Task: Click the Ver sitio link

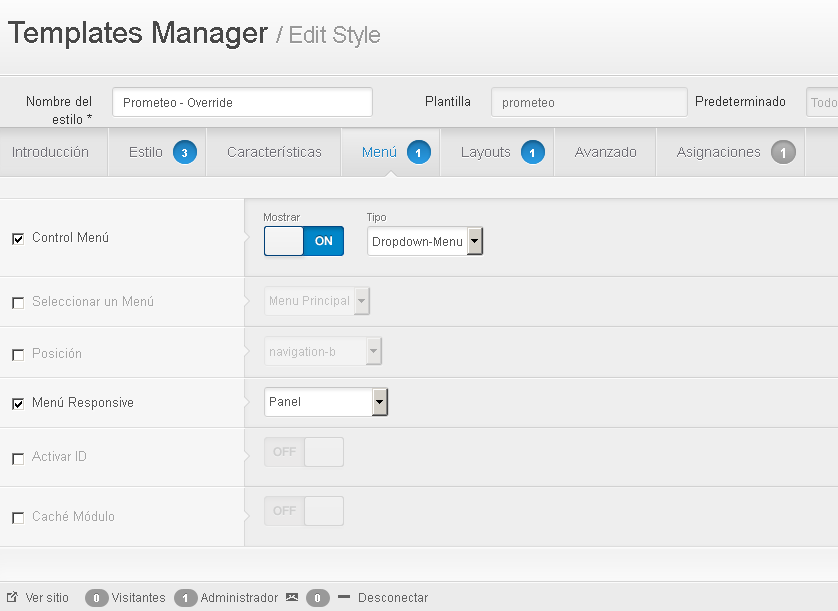Action: tap(47, 598)
